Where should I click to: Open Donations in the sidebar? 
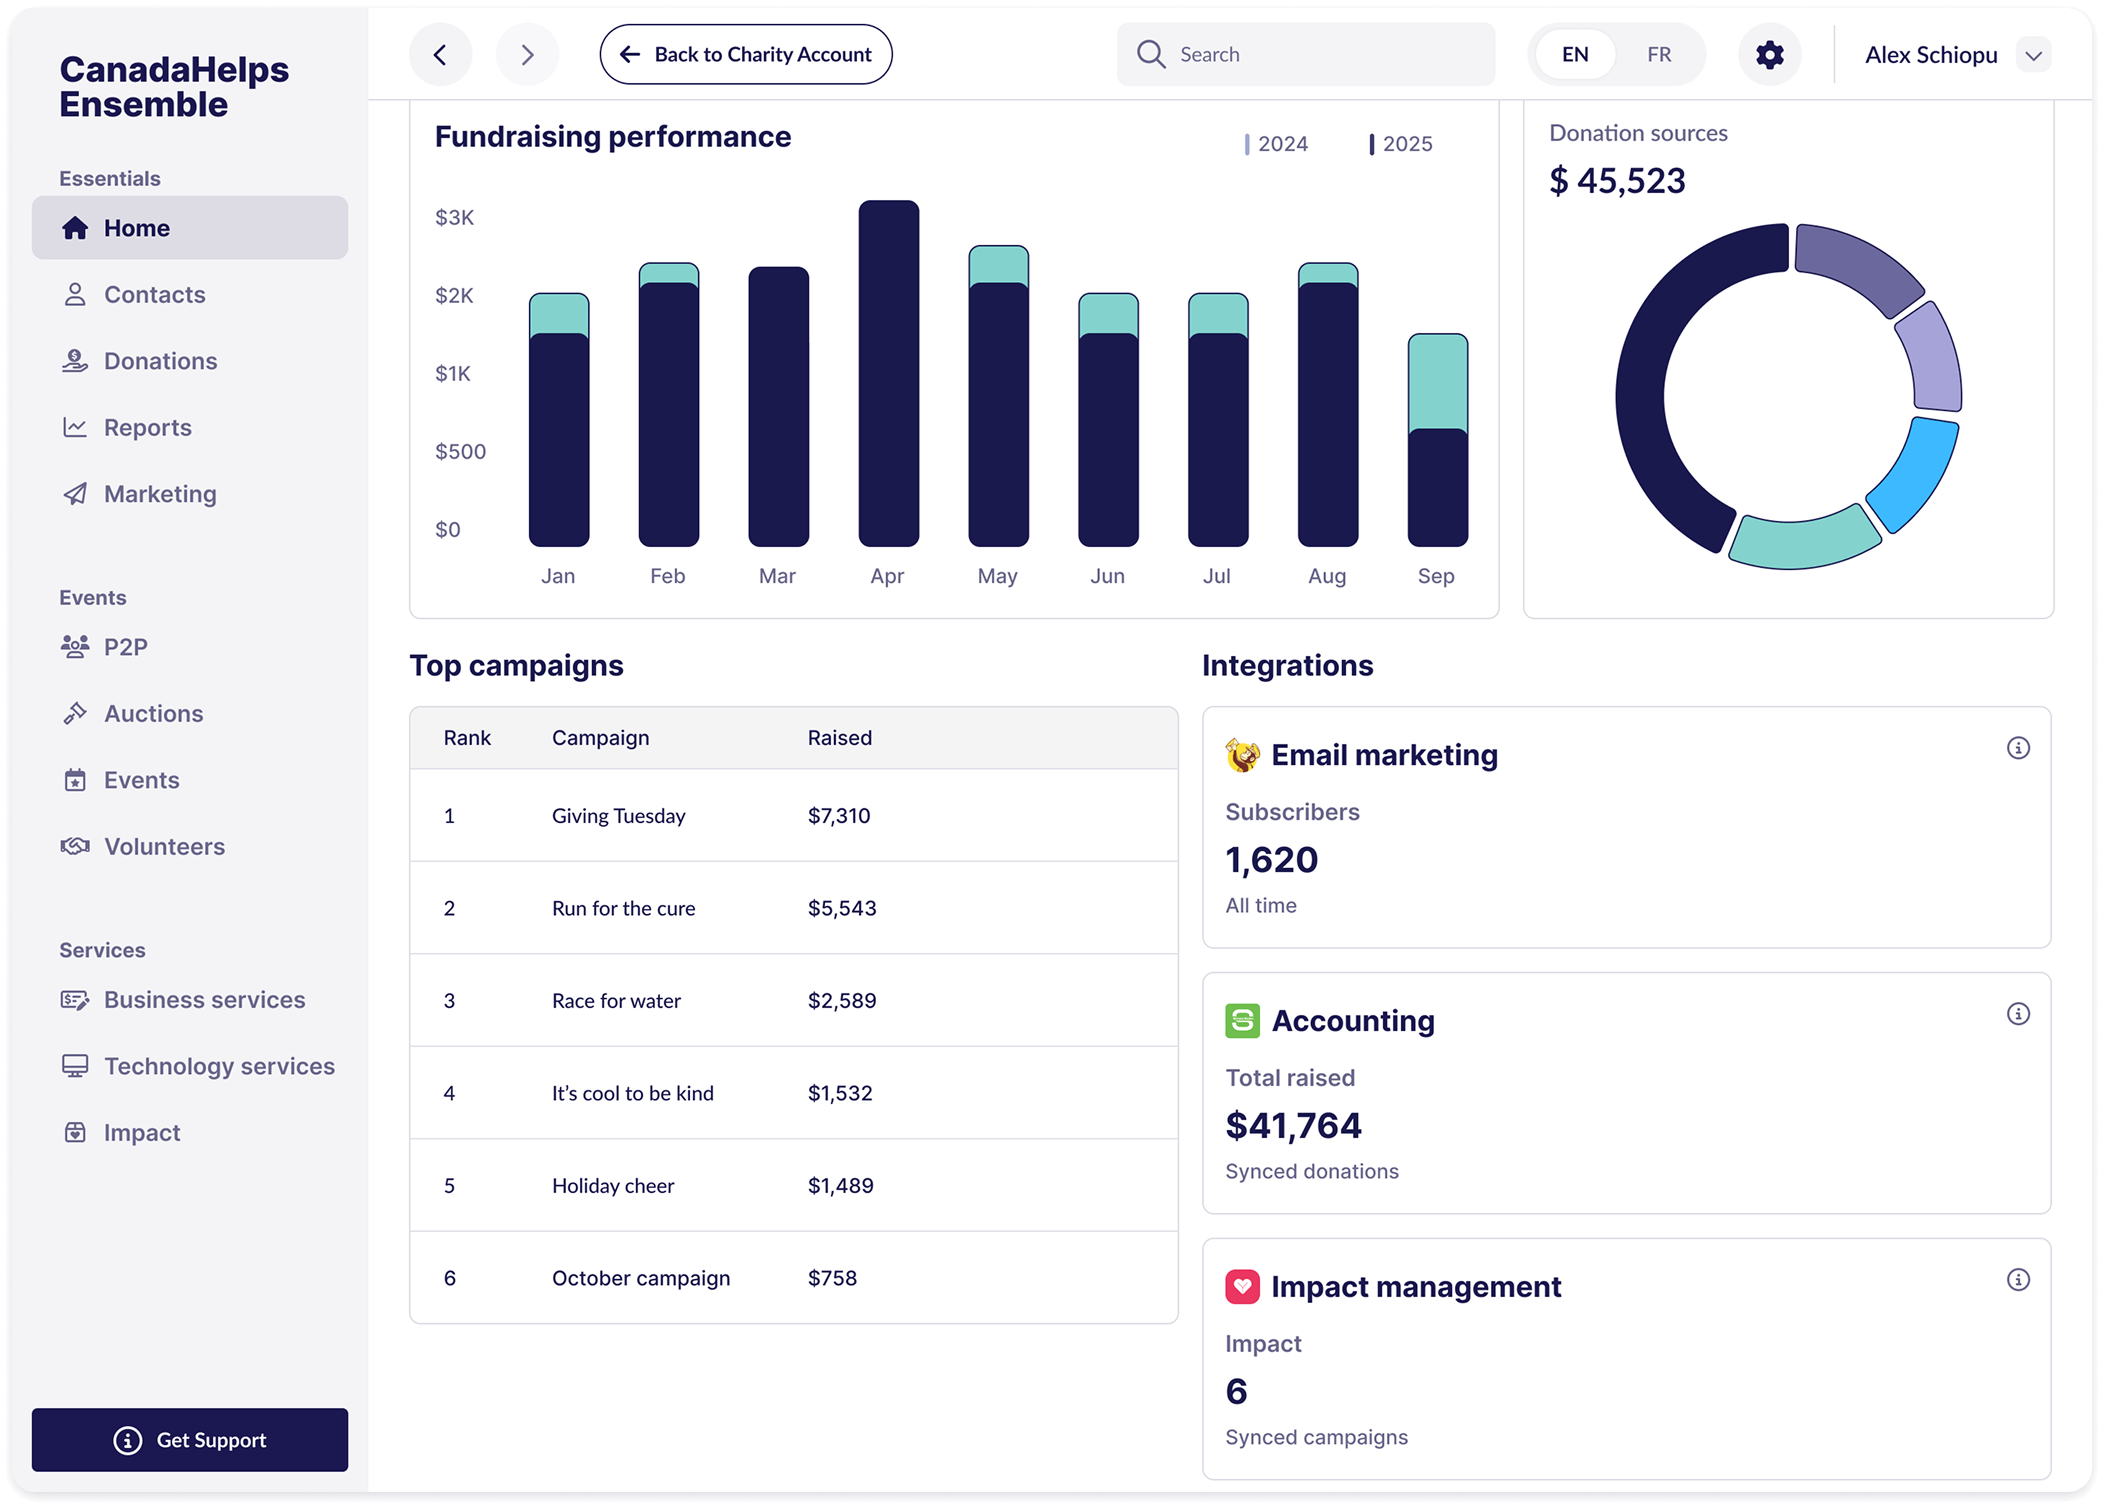pos(160,361)
